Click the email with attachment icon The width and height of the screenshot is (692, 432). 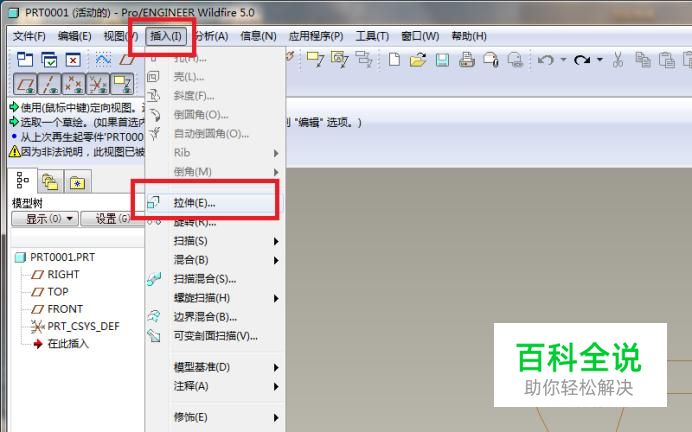click(x=491, y=59)
